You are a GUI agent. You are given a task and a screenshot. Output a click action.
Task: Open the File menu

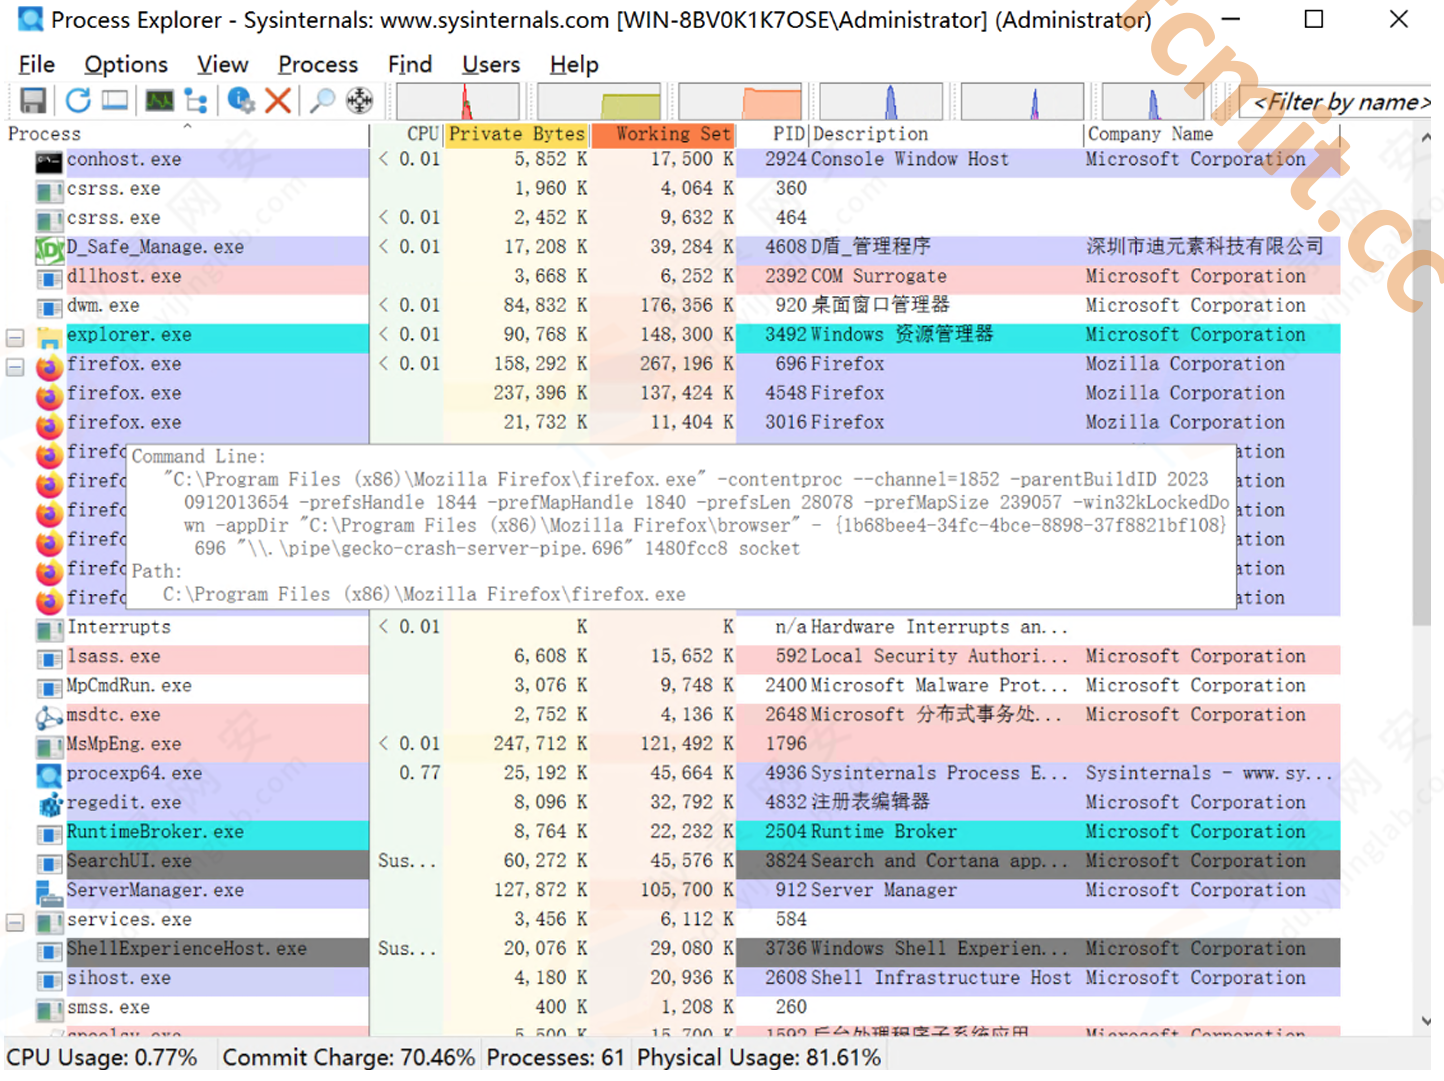[37, 65]
